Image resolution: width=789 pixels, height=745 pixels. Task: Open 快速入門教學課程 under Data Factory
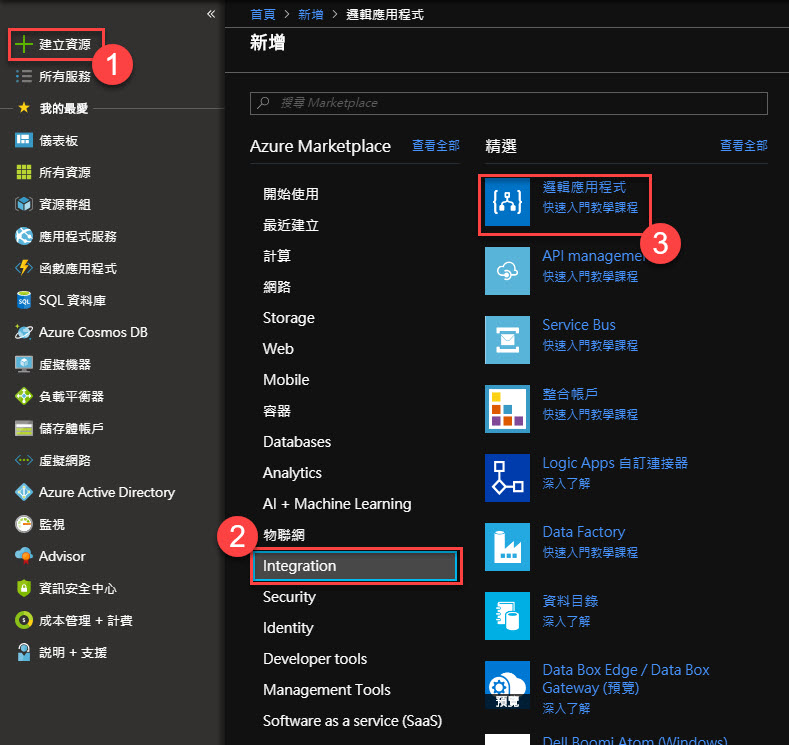[x=590, y=552]
